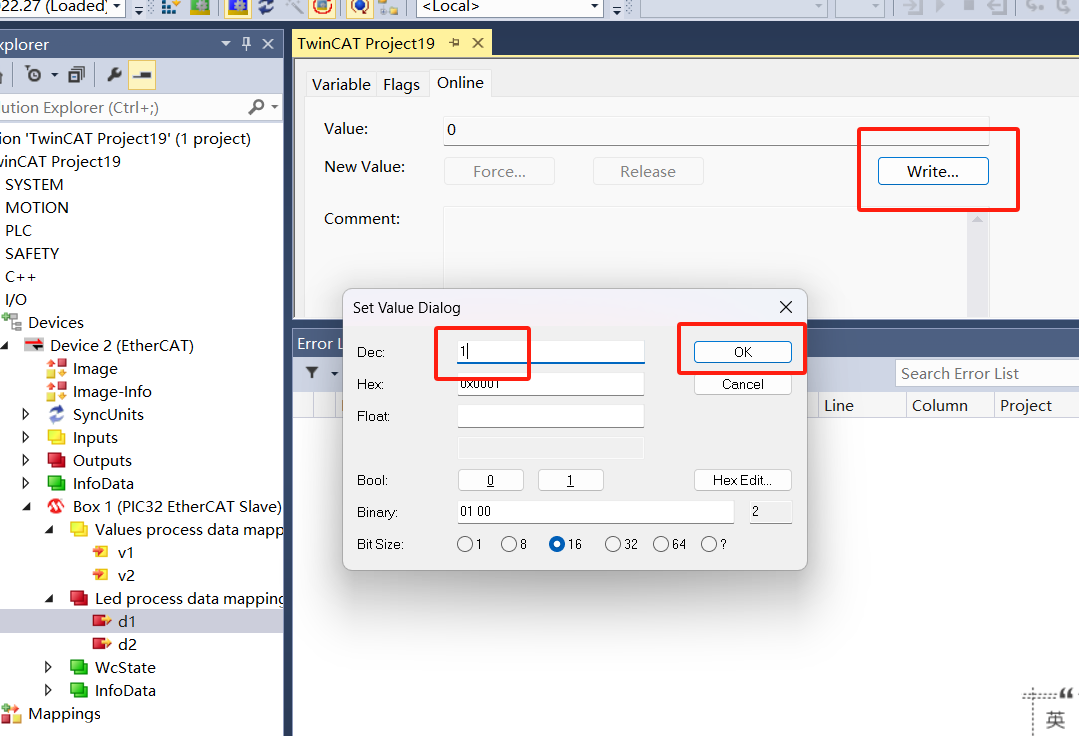Click the Reload Devices toolbar icon
This screenshot has height=736, width=1079.
tap(266, 7)
